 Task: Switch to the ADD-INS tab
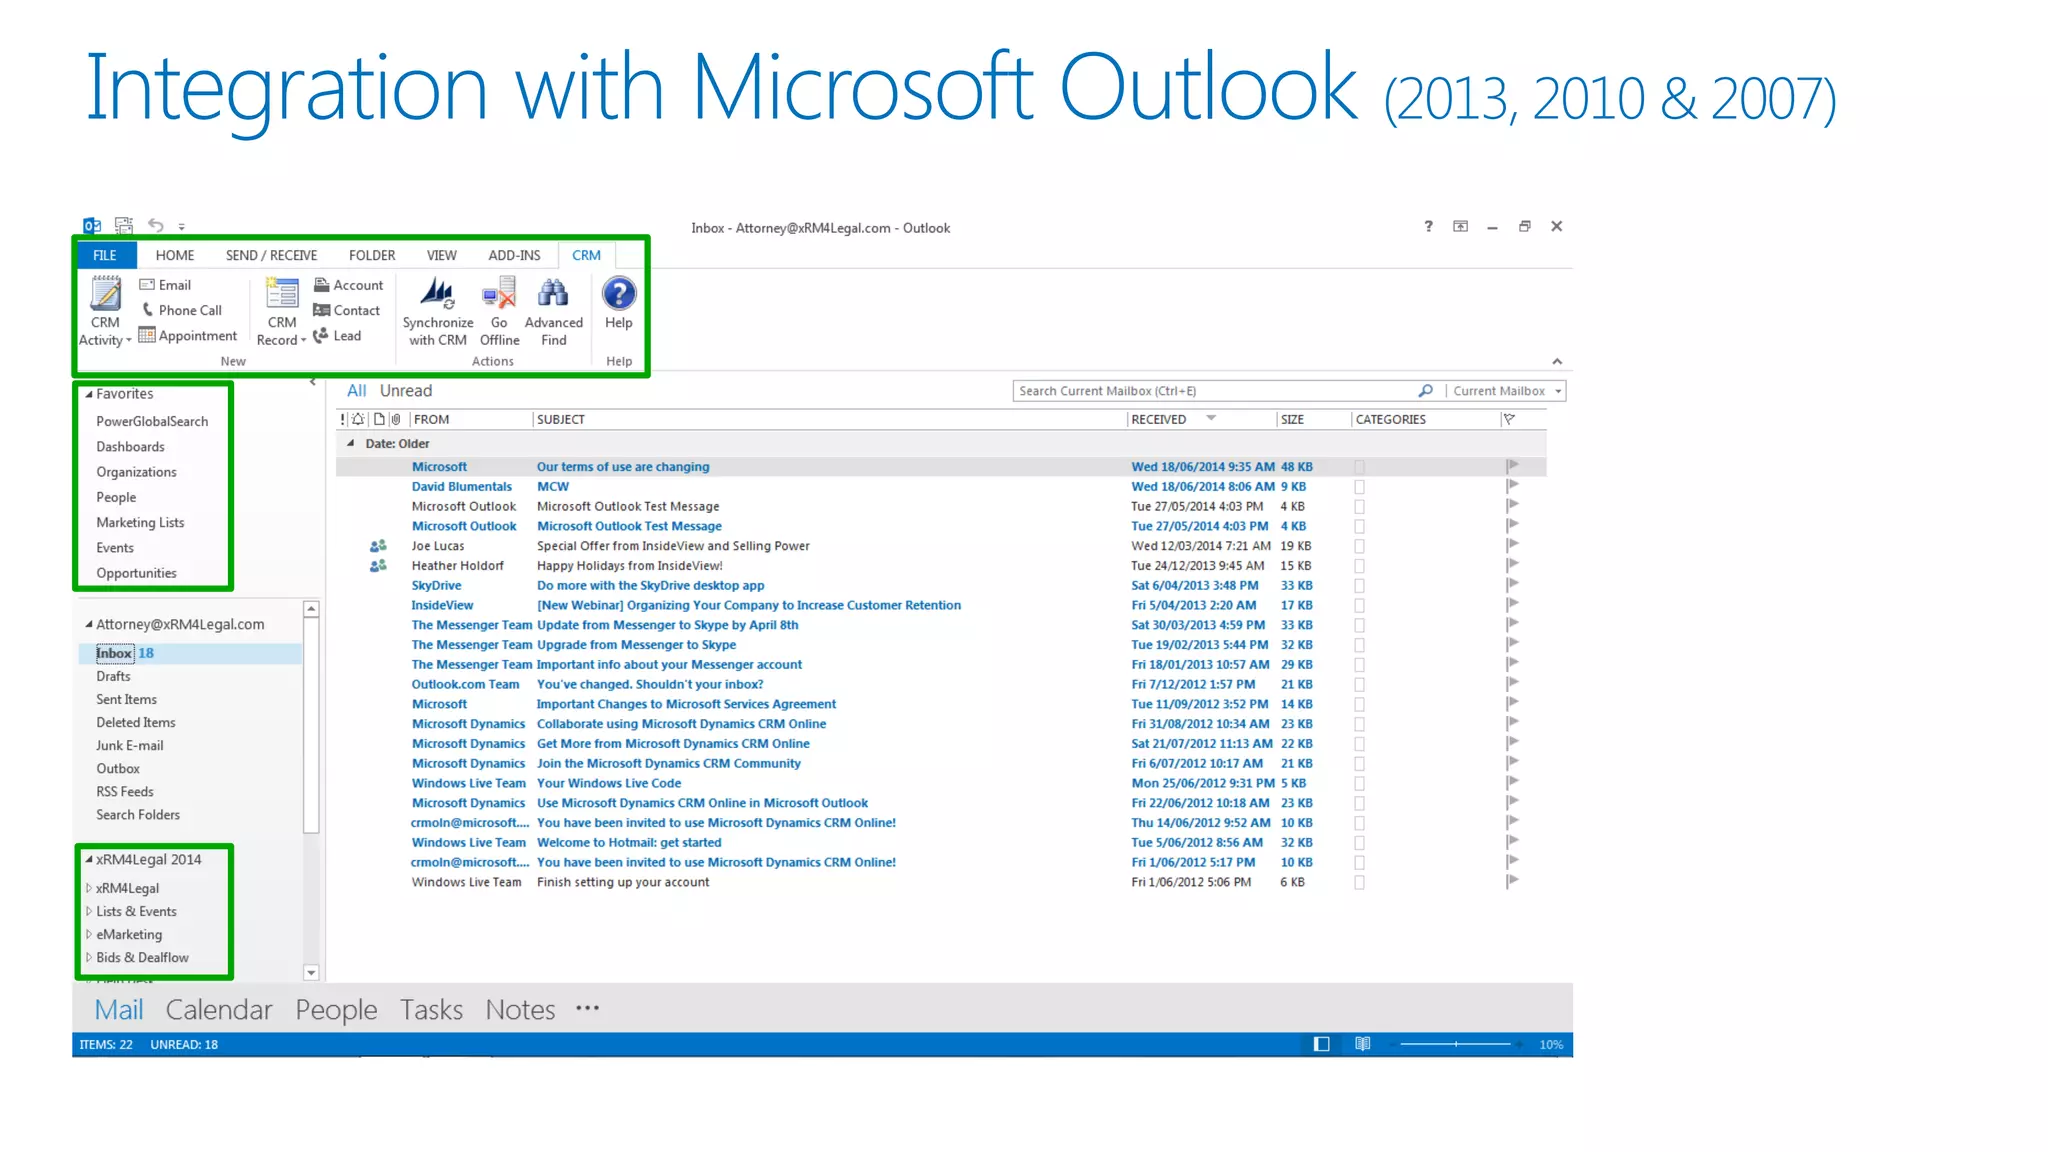pos(514,255)
